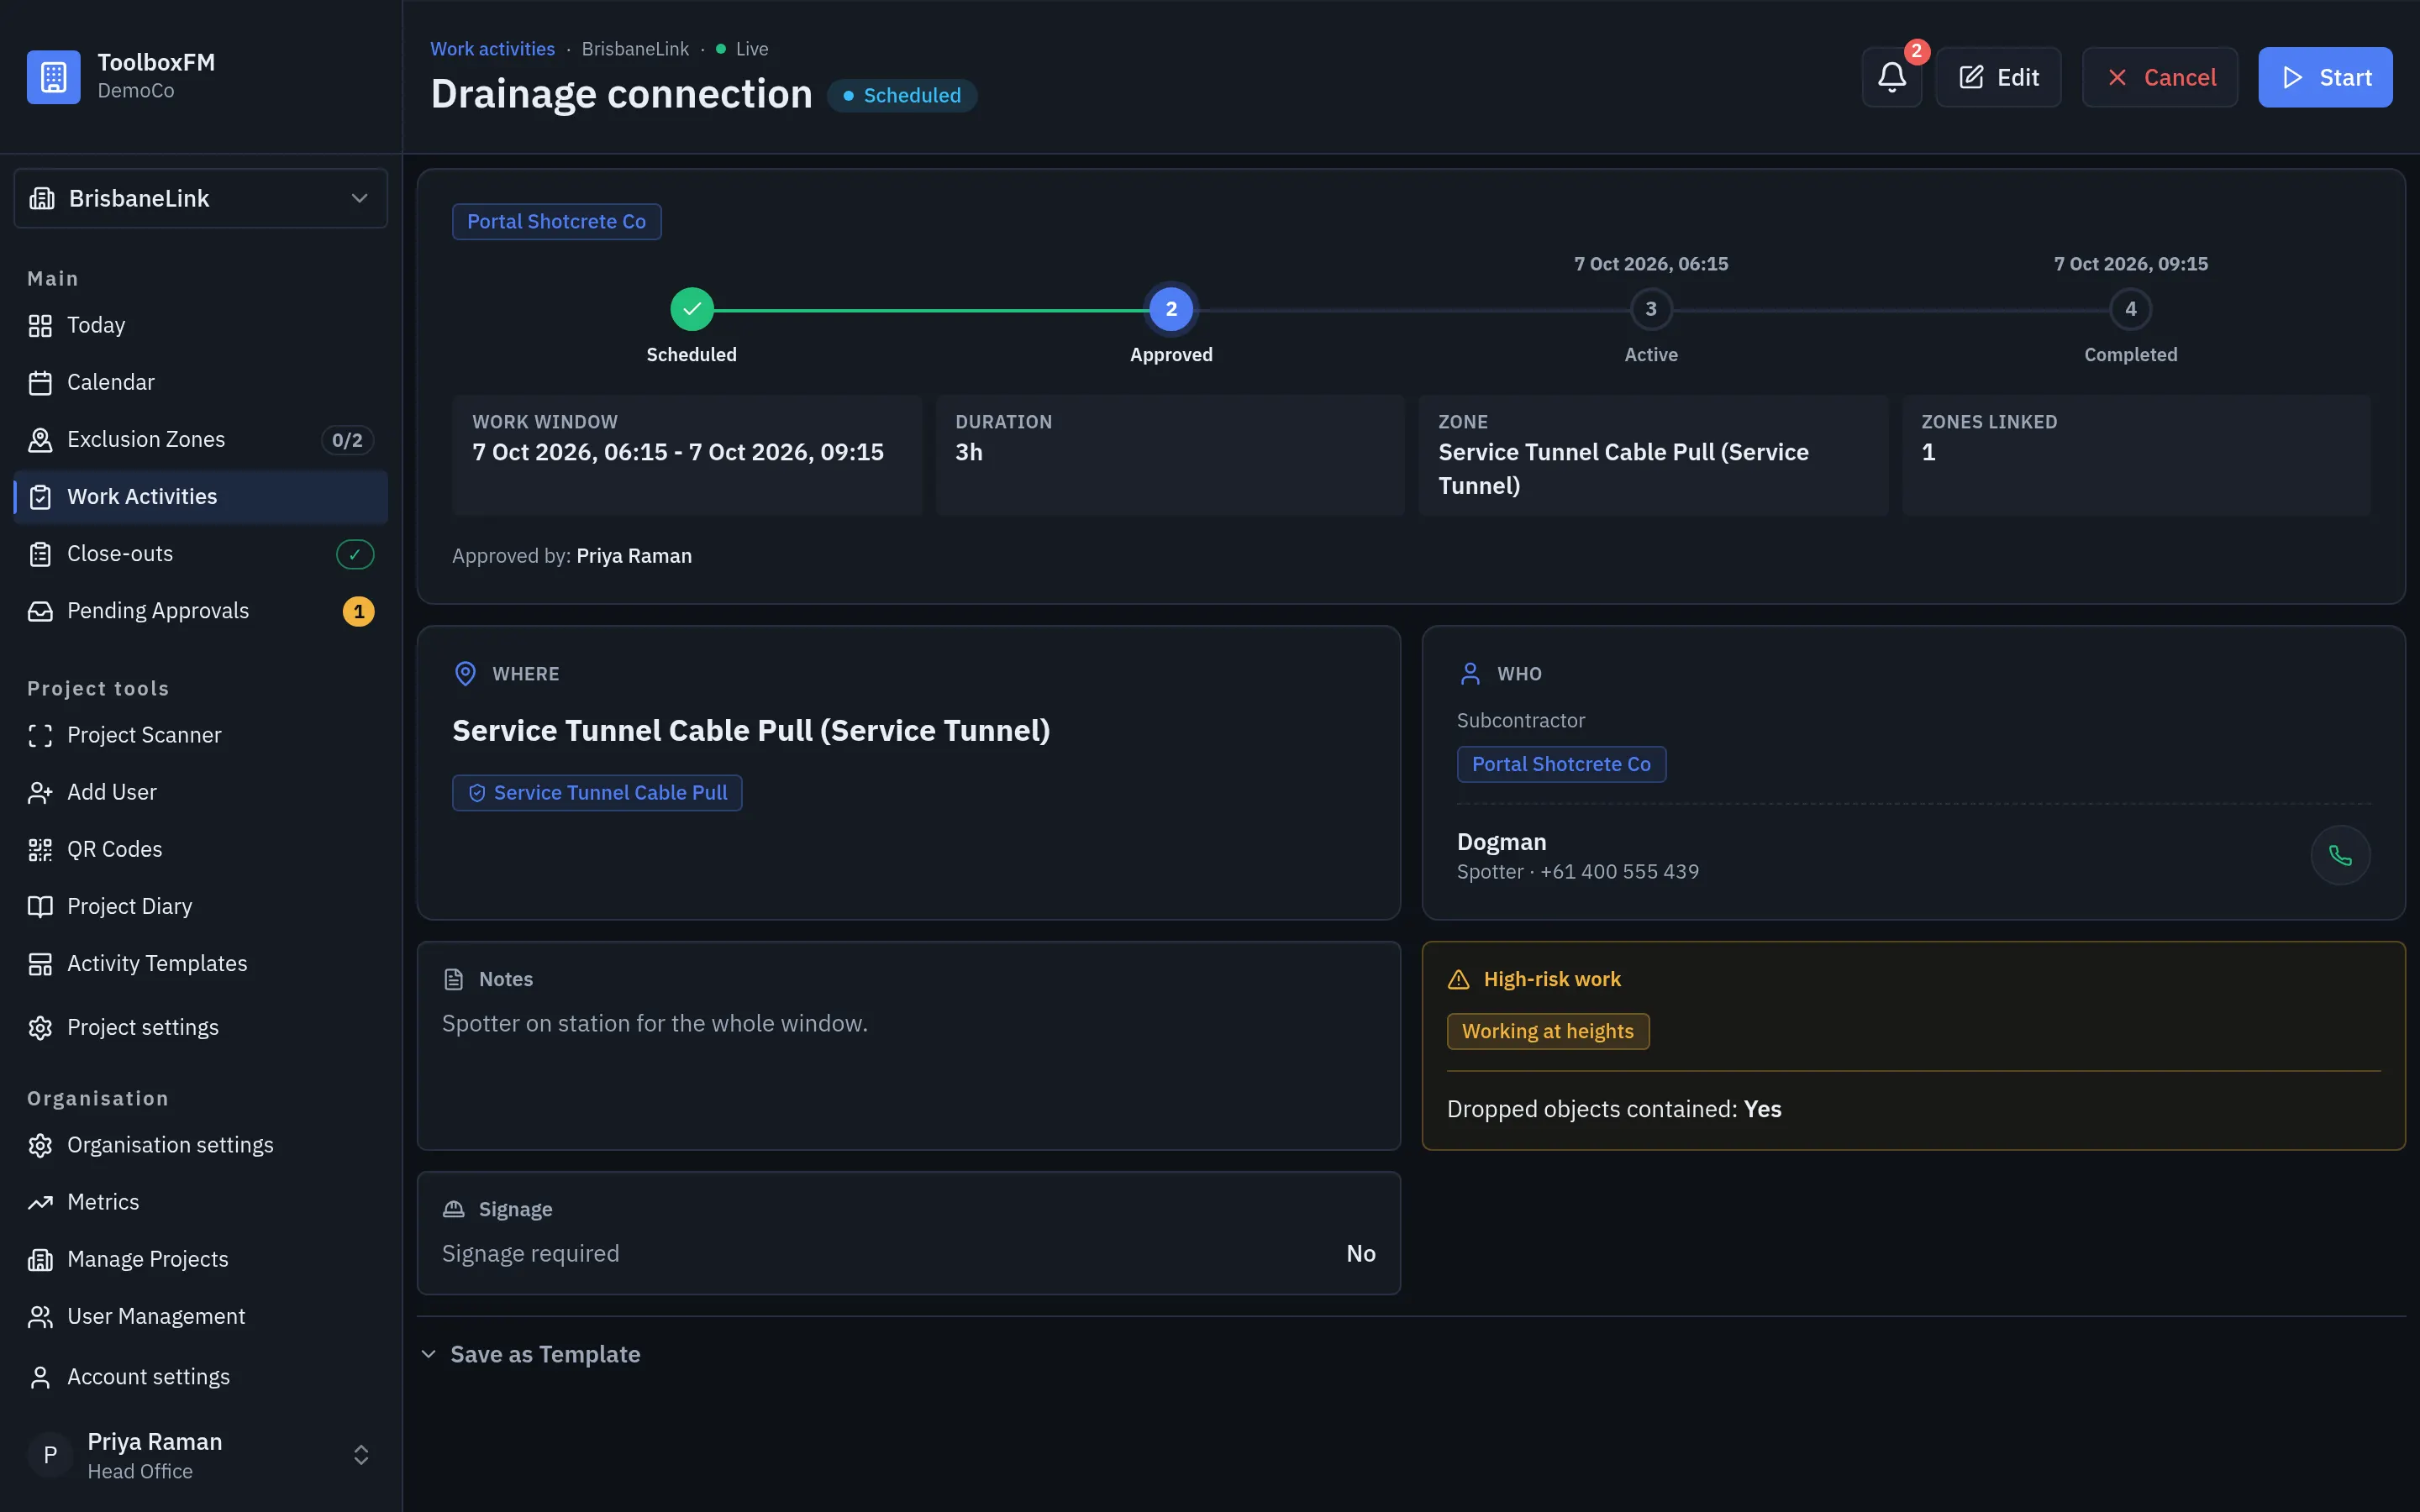Viewport: 2420px width, 1512px height.
Task: Open the BrisbaneLink project dropdown
Action: click(x=201, y=198)
